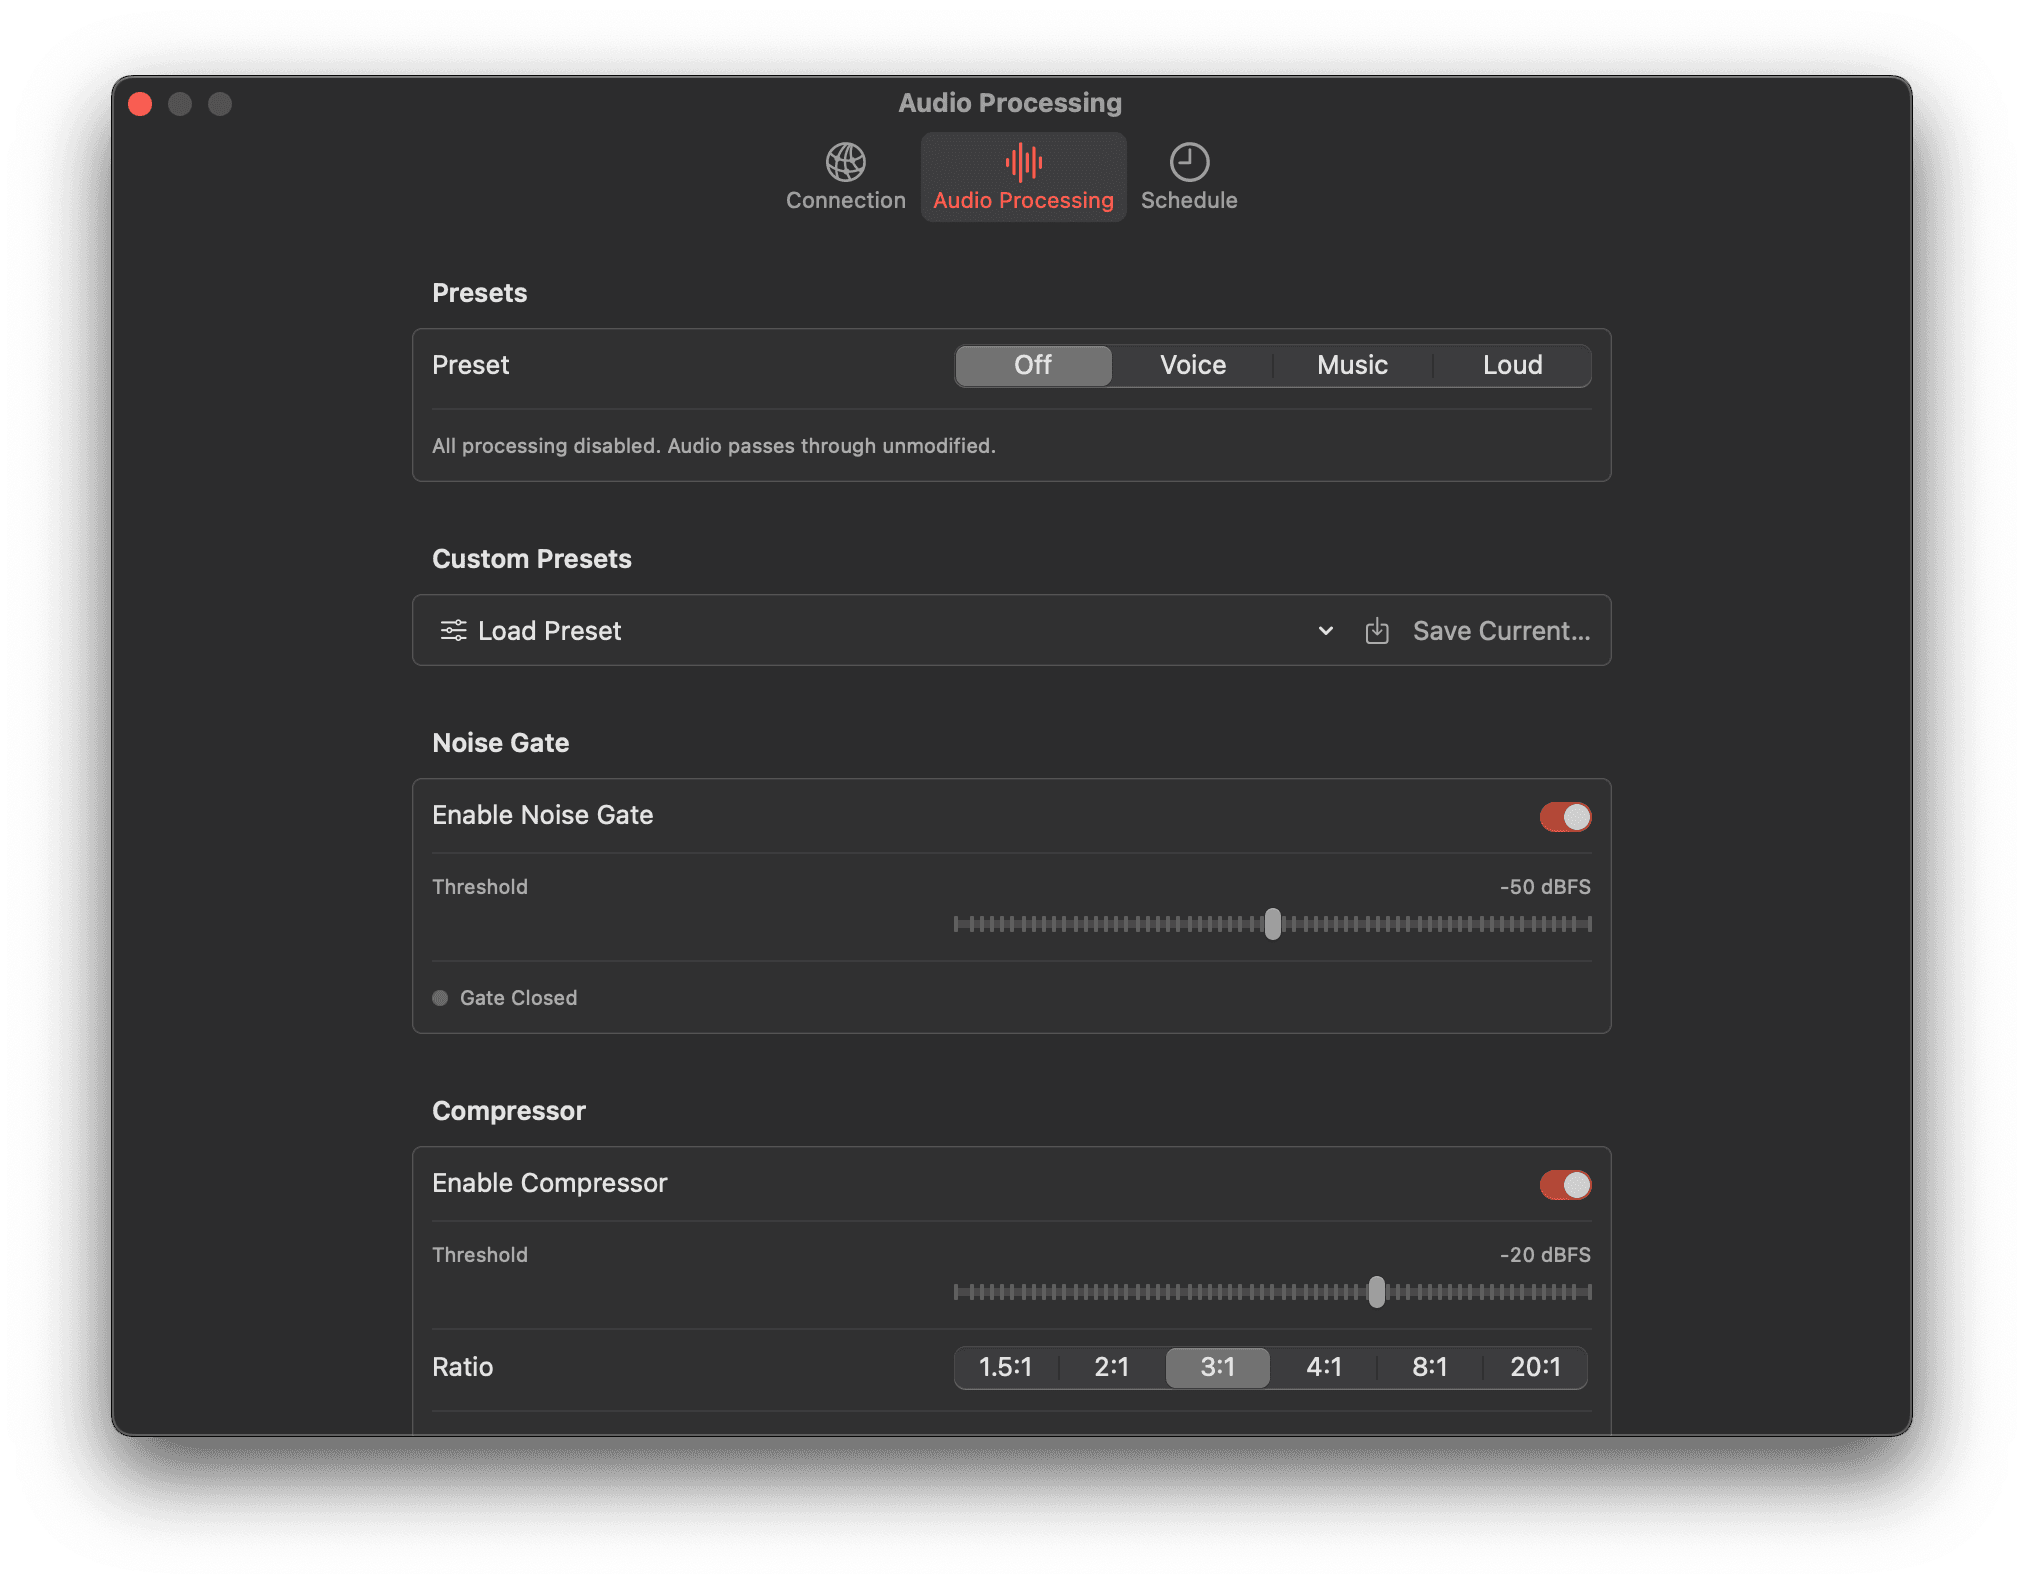This screenshot has width=2024, height=1584.
Task: Select the 4:1 compressor ratio
Action: tap(1324, 1367)
